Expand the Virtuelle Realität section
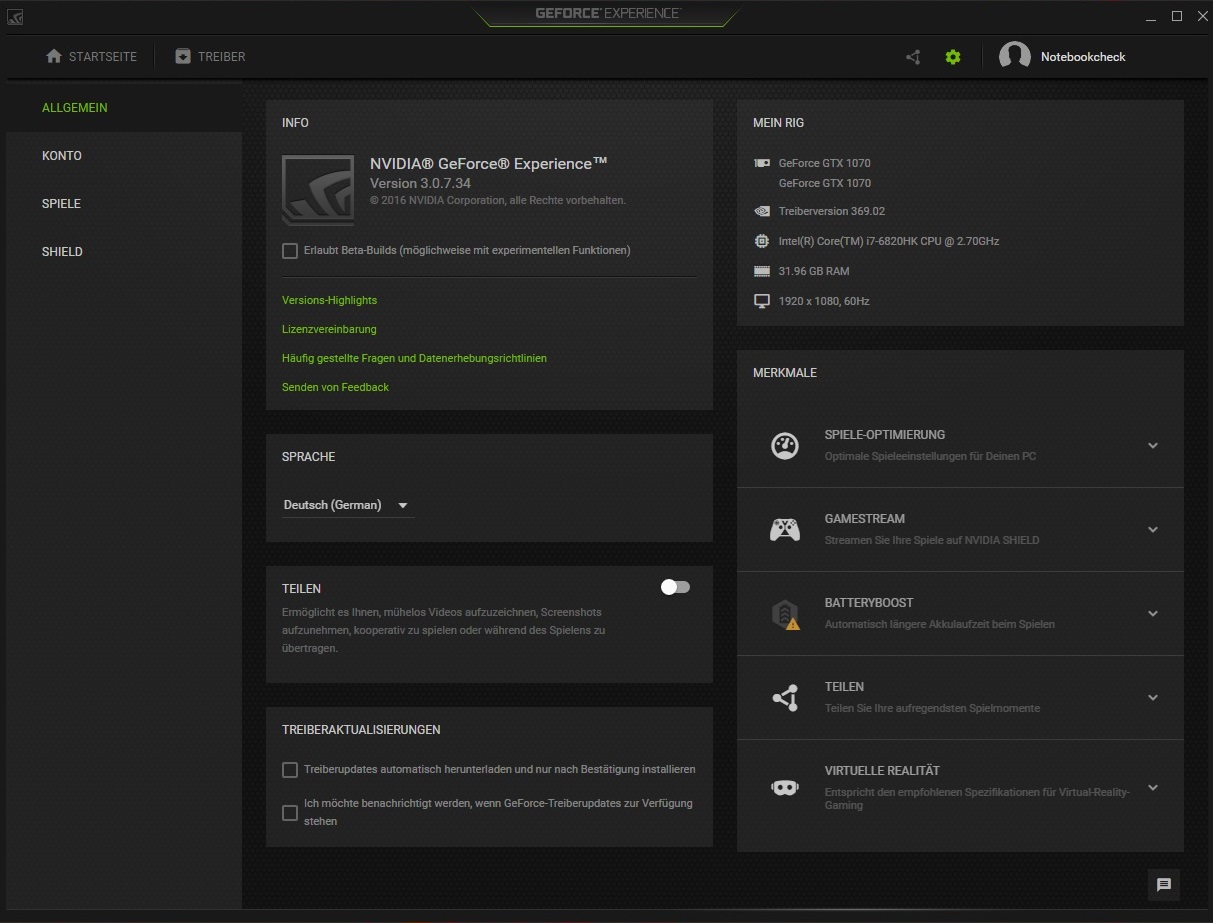1213x923 pixels. point(1153,788)
